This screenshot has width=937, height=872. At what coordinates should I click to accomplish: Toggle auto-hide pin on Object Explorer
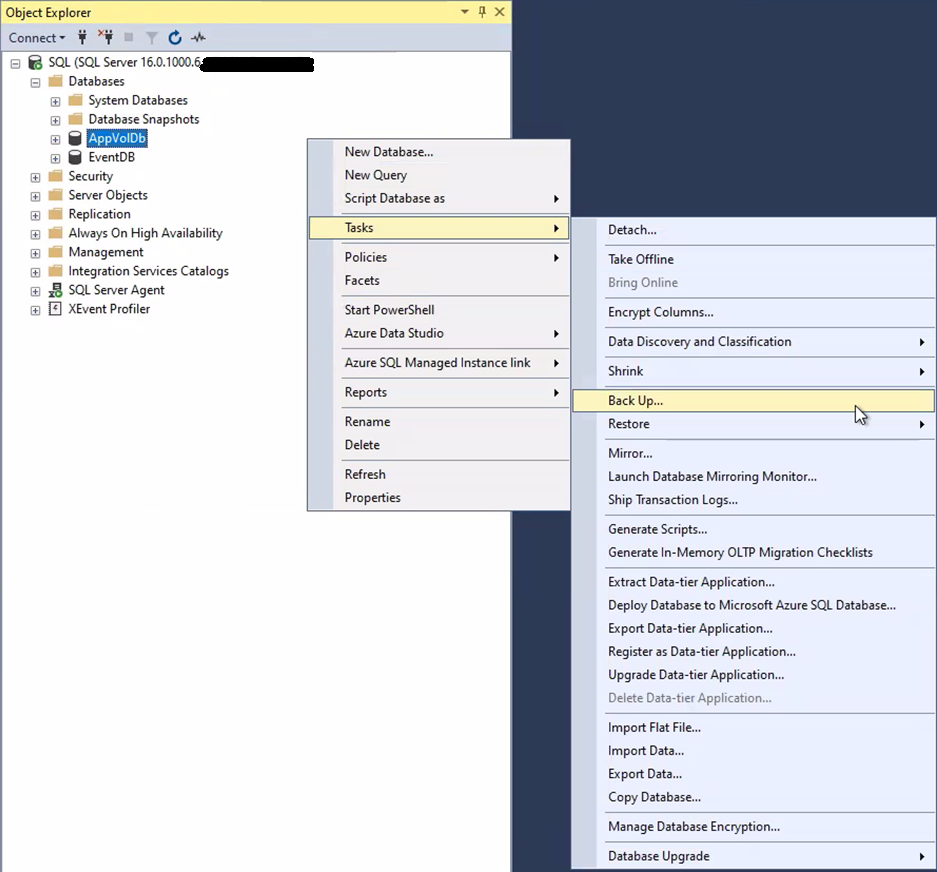(x=482, y=12)
